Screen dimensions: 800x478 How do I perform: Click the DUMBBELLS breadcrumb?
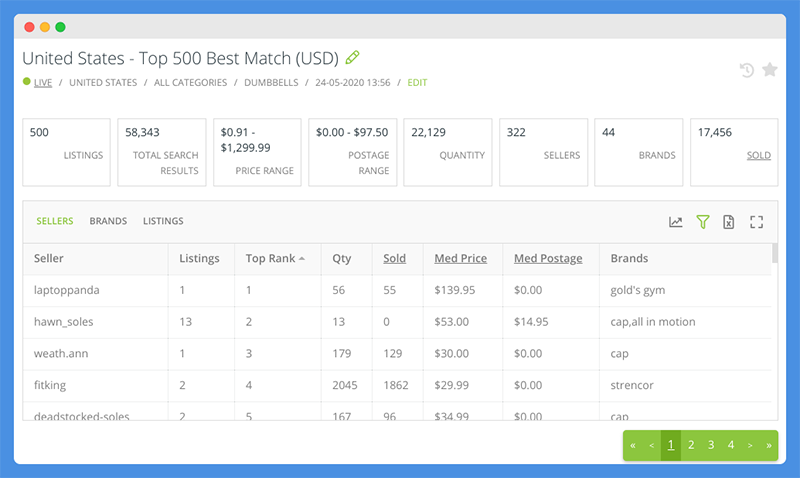(271, 83)
